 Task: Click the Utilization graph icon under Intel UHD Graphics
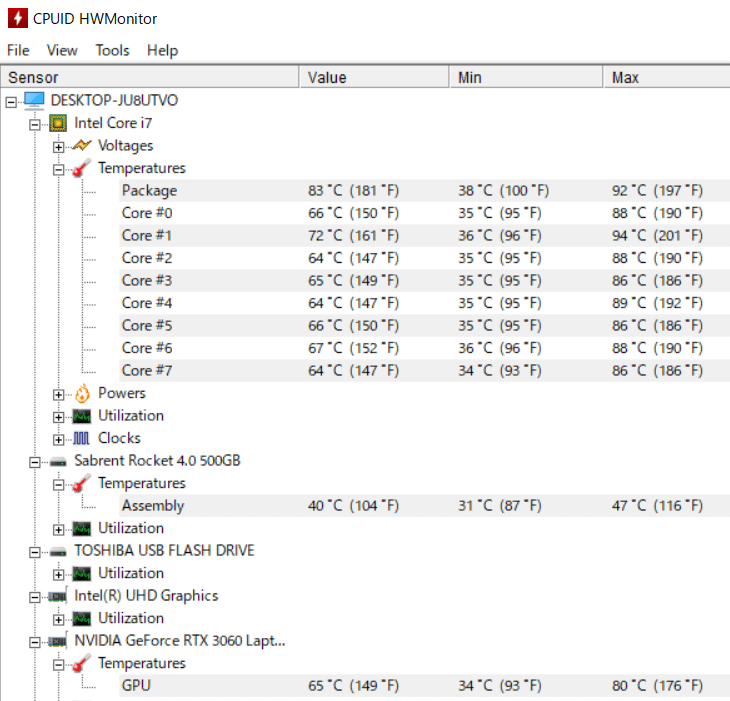point(81,619)
